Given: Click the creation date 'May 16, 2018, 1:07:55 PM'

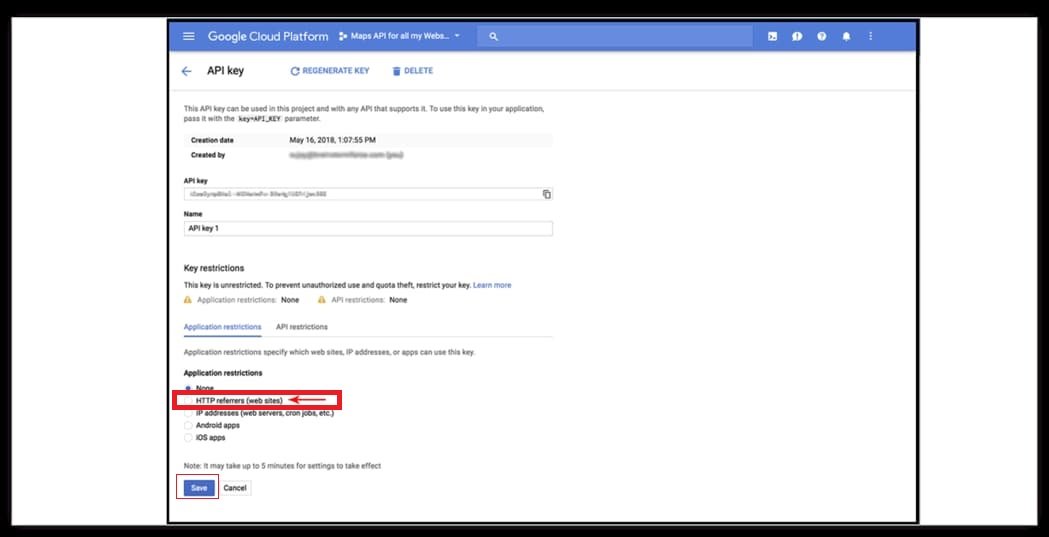Looking at the screenshot, I should click(x=332, y=140).
